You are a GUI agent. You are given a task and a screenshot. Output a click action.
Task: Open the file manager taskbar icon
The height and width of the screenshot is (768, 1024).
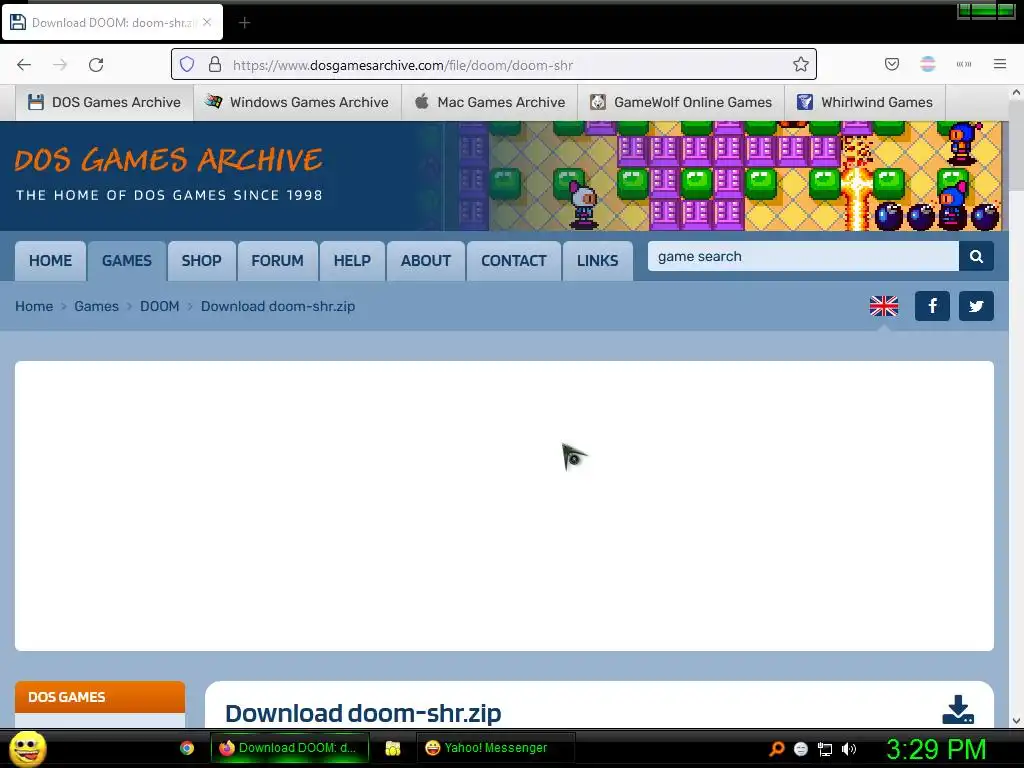[x=392, y=748]
